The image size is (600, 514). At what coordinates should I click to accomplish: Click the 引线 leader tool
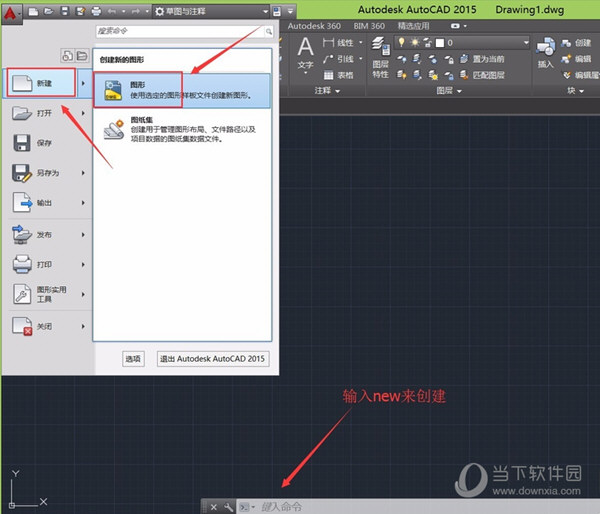(x=338, y=59)
